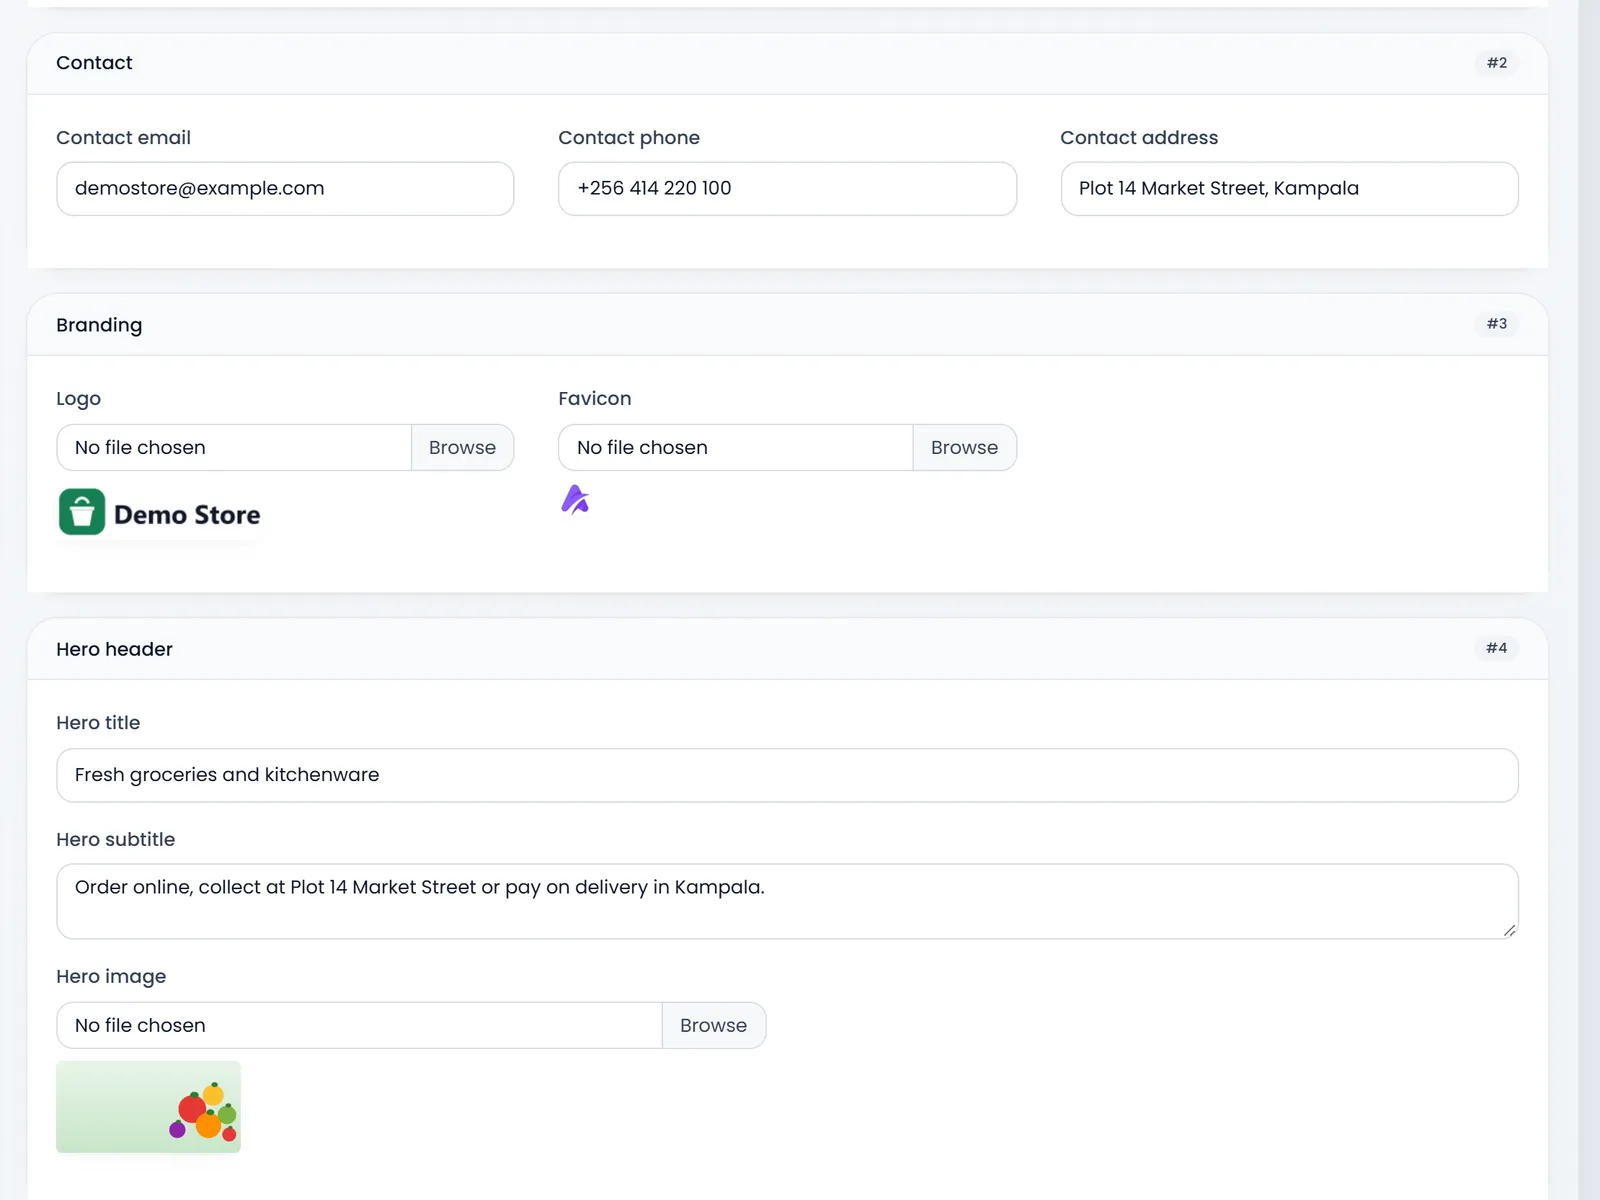Click the Branding section heading

99,325
